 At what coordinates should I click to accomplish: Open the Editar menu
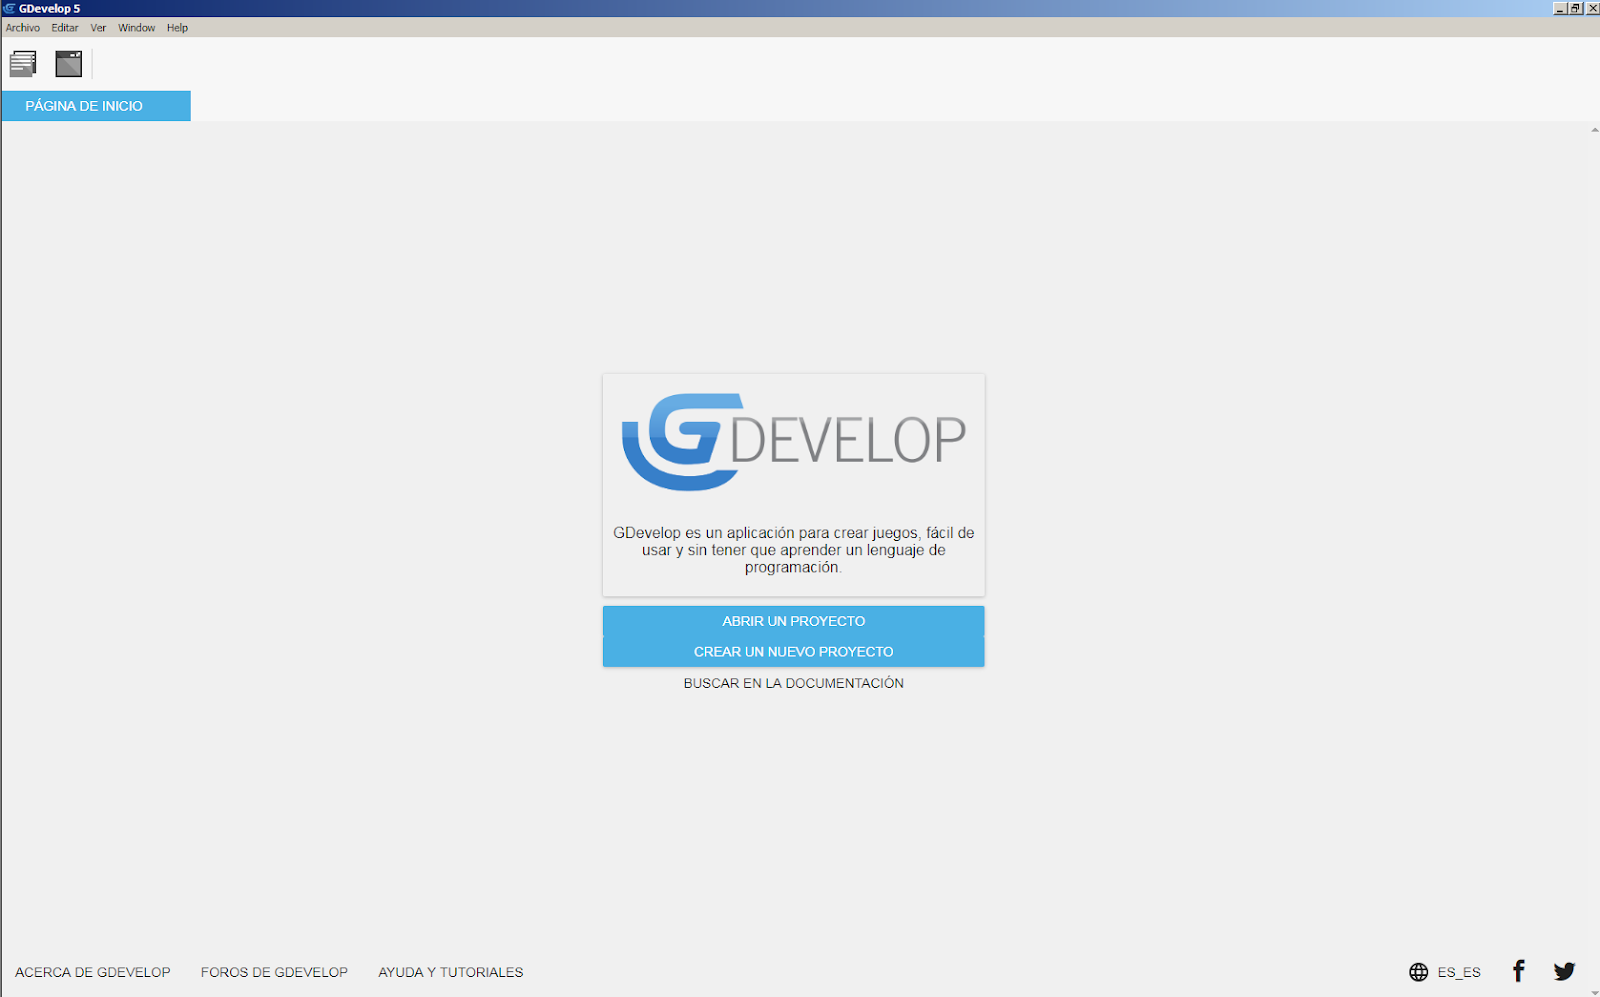[x=64, y=27]
